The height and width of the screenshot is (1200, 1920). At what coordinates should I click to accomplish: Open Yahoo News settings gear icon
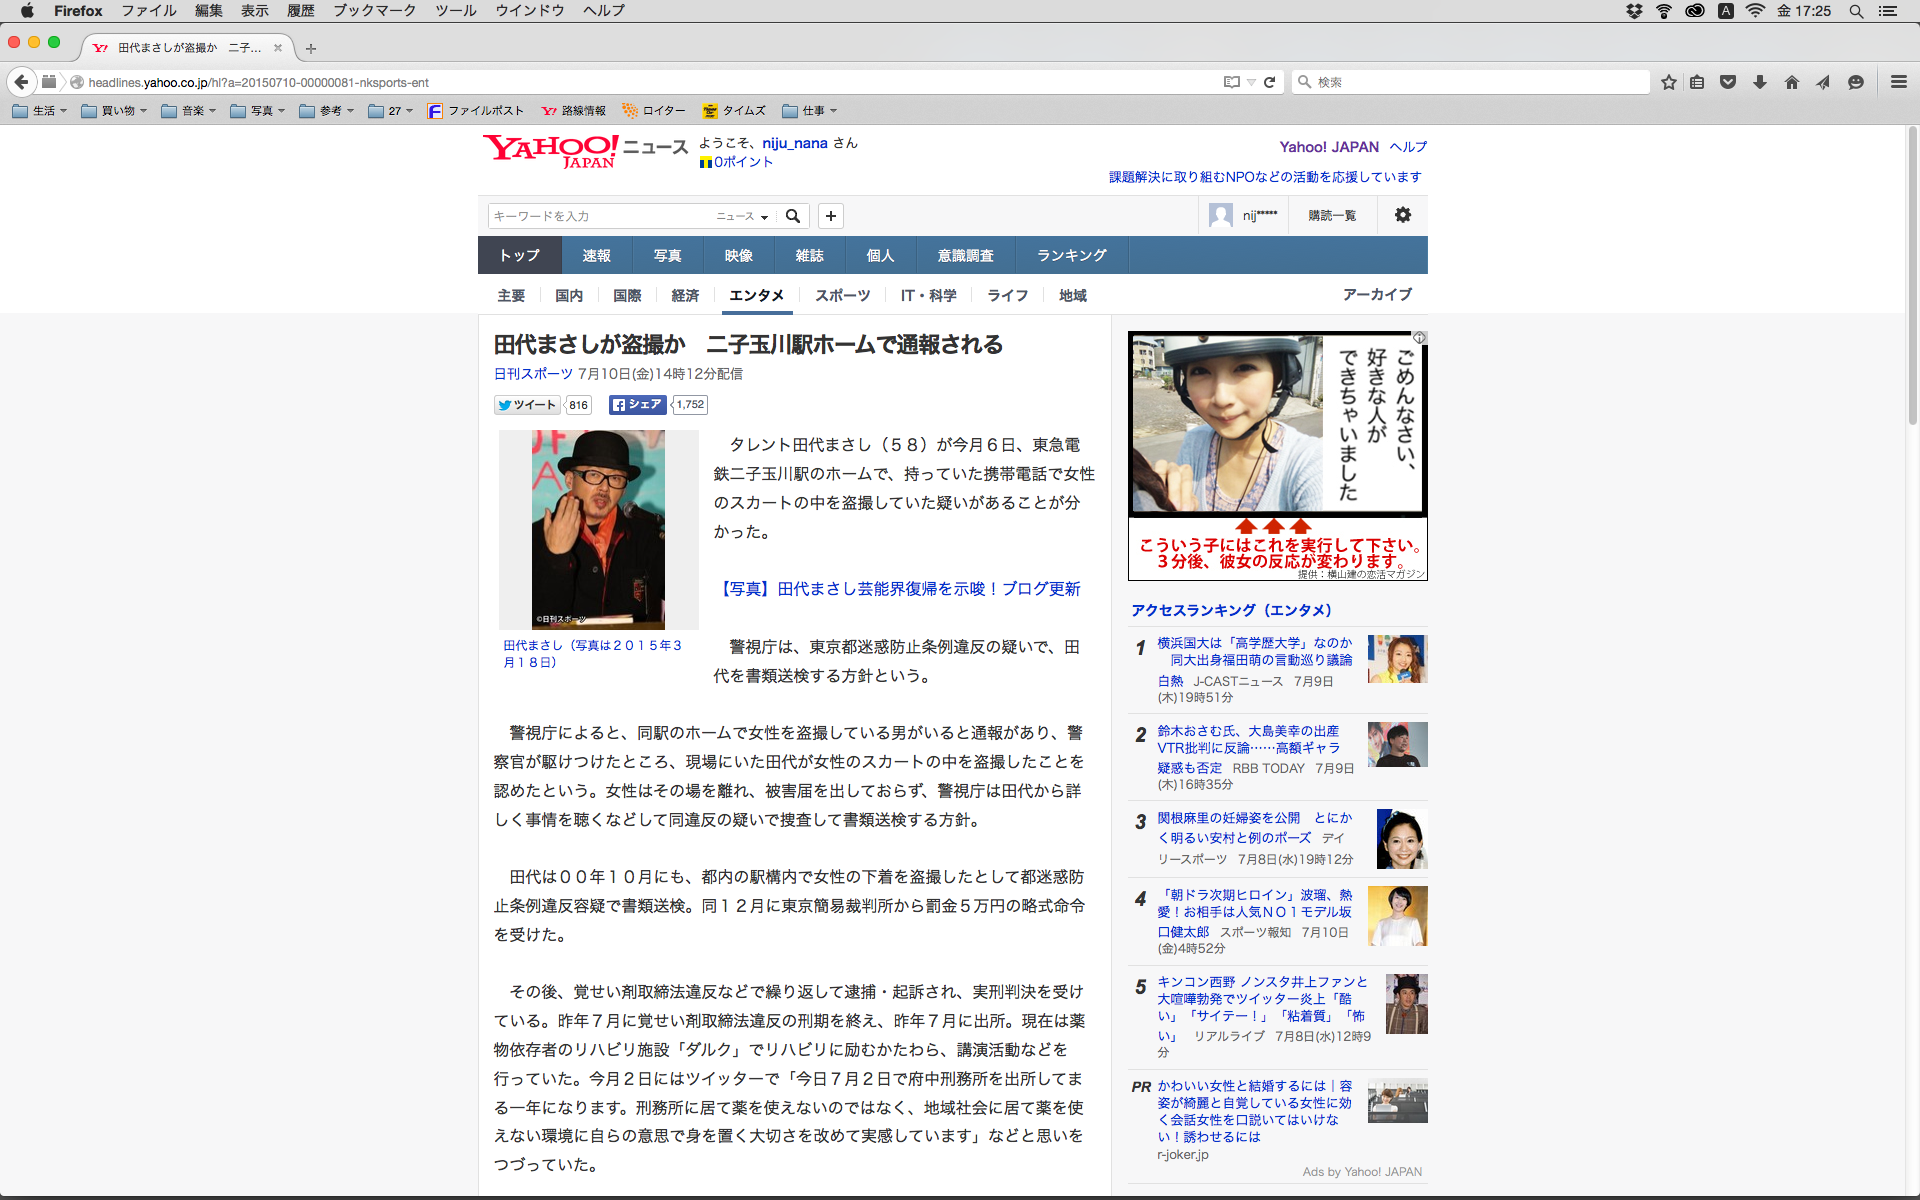pyautogui.click(x=1402, y=215)
